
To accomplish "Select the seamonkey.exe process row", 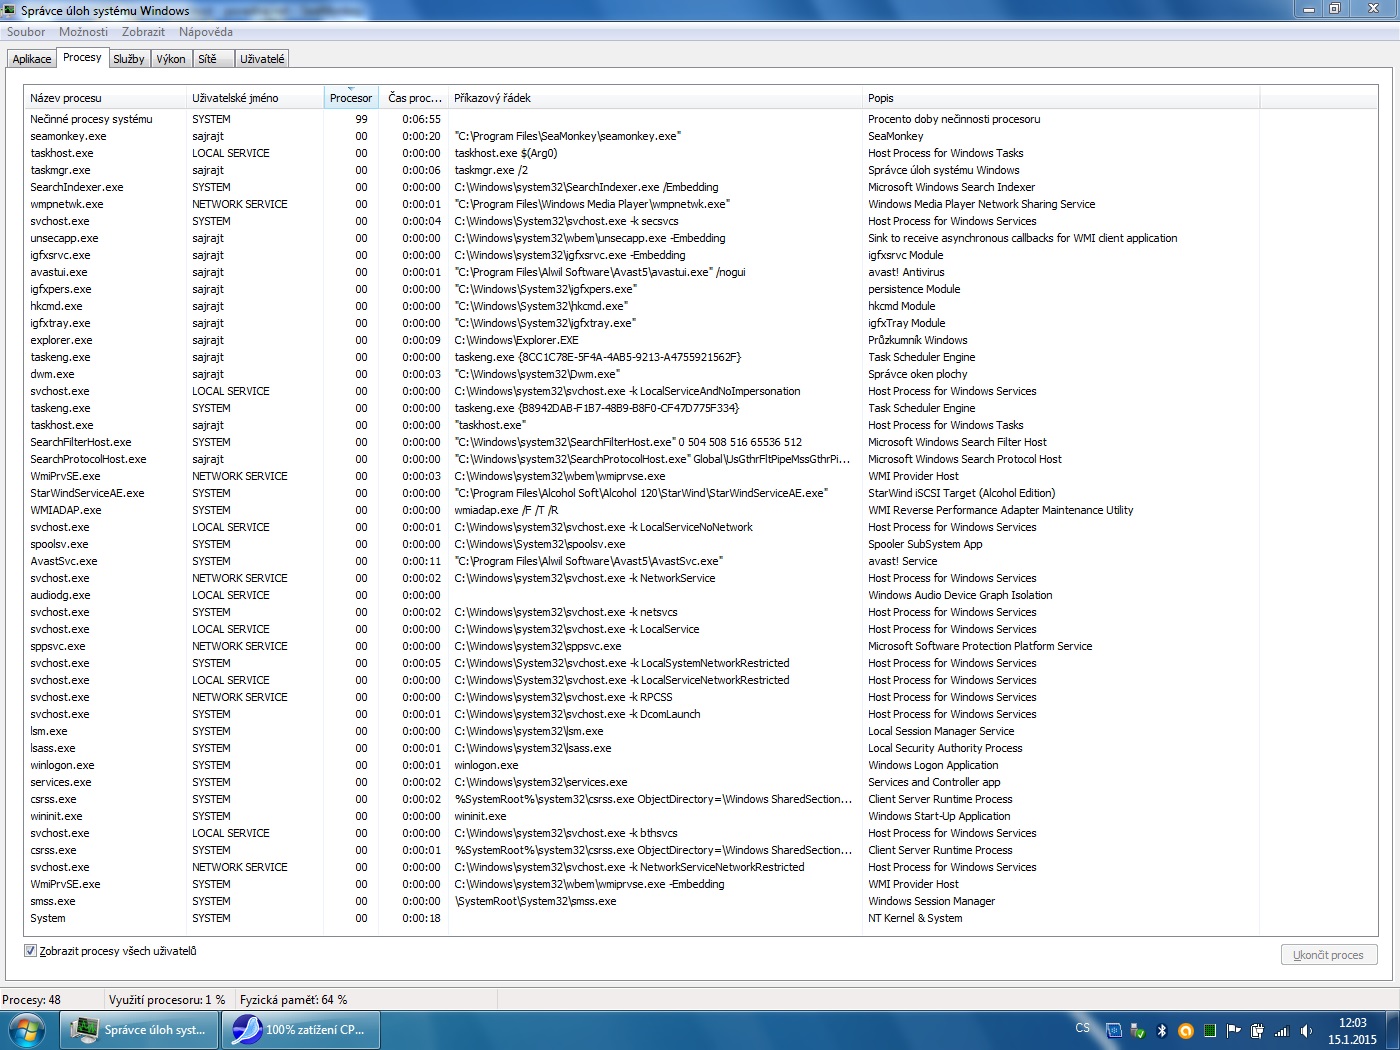I will point(700,136).
